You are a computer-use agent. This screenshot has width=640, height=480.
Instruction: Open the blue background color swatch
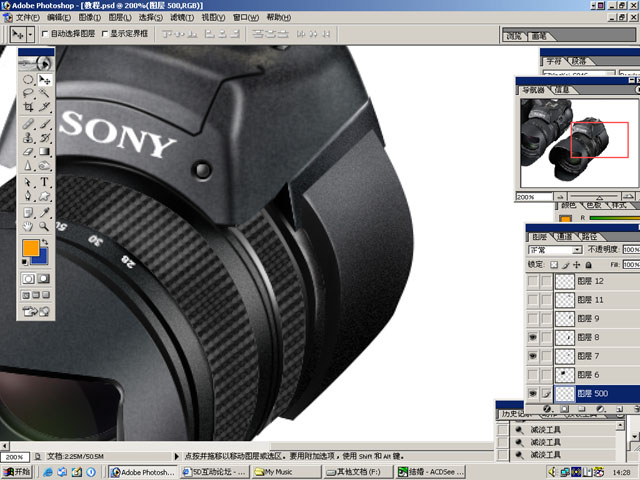click(42, 258)
